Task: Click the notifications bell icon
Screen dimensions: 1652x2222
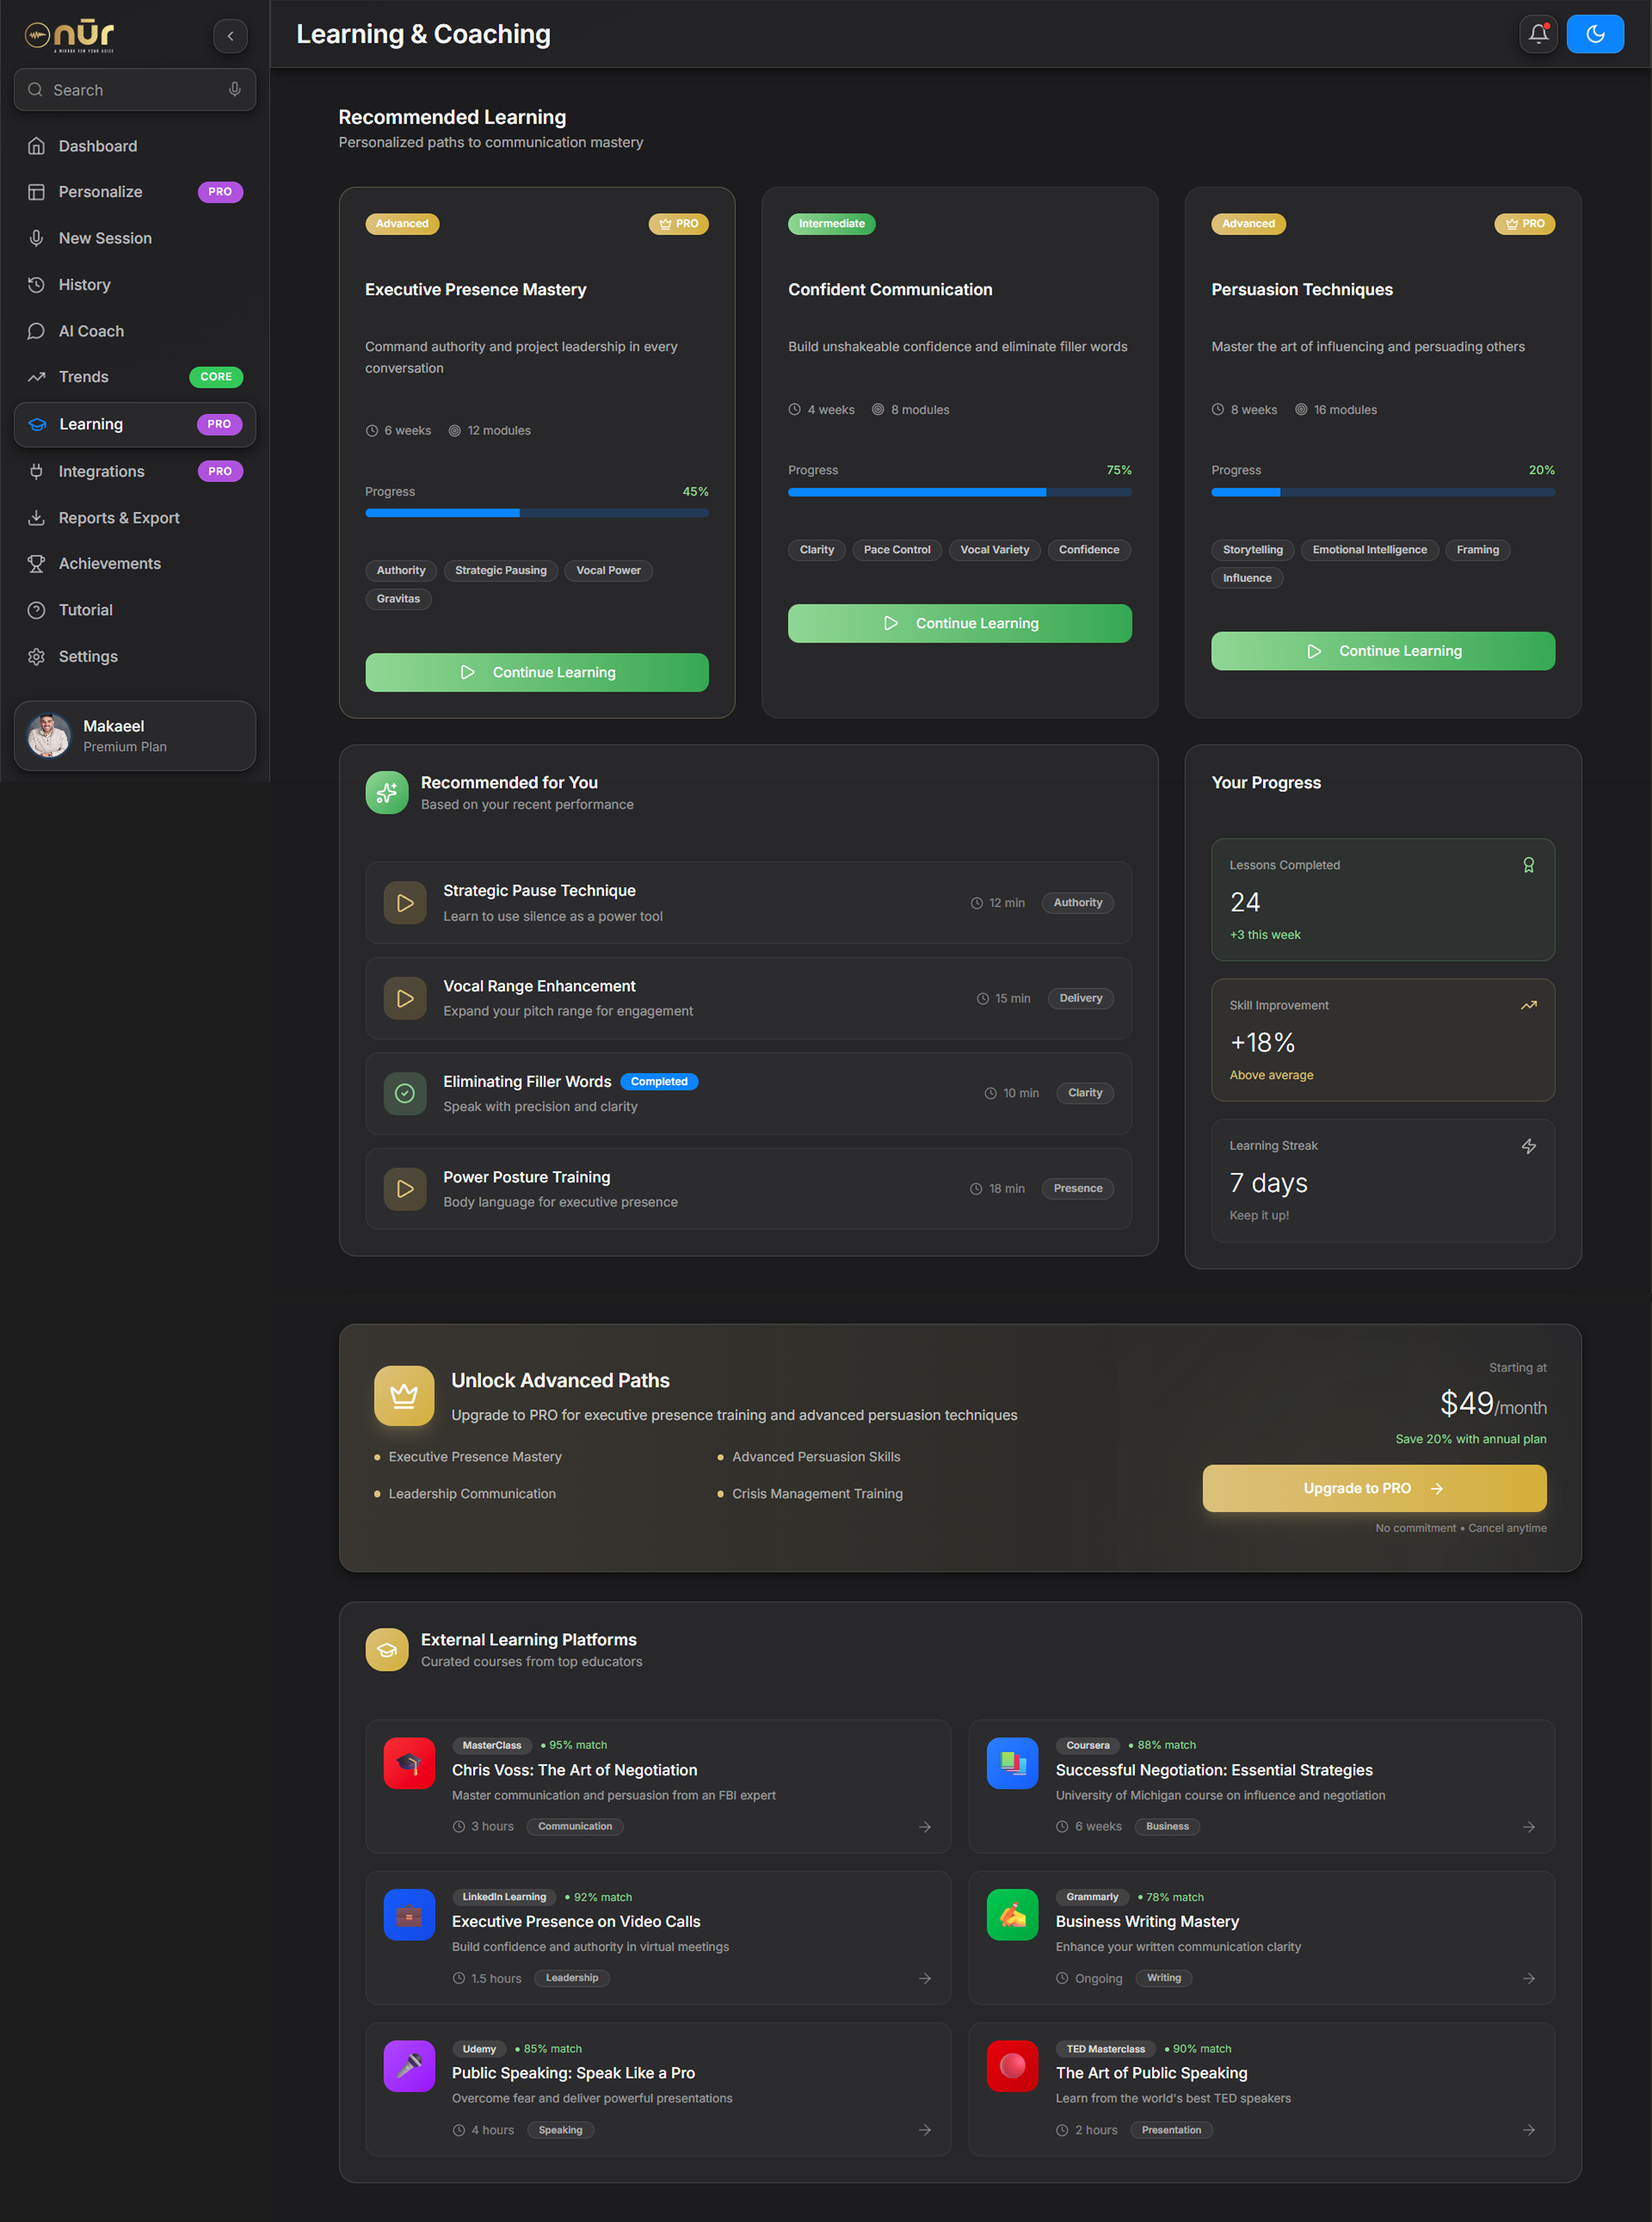Action: point(1538,34)
